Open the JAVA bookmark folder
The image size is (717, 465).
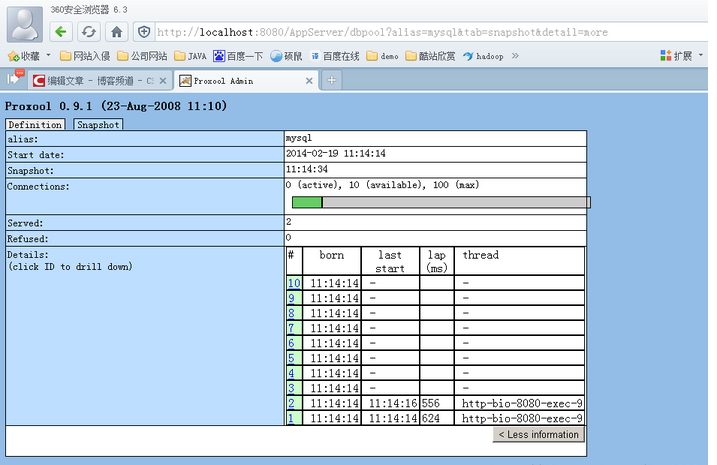pos(190,56)
